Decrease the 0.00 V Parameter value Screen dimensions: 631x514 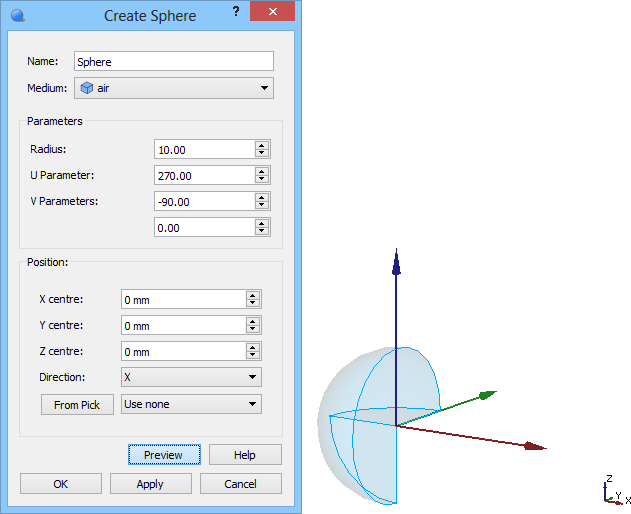point(262,231)
